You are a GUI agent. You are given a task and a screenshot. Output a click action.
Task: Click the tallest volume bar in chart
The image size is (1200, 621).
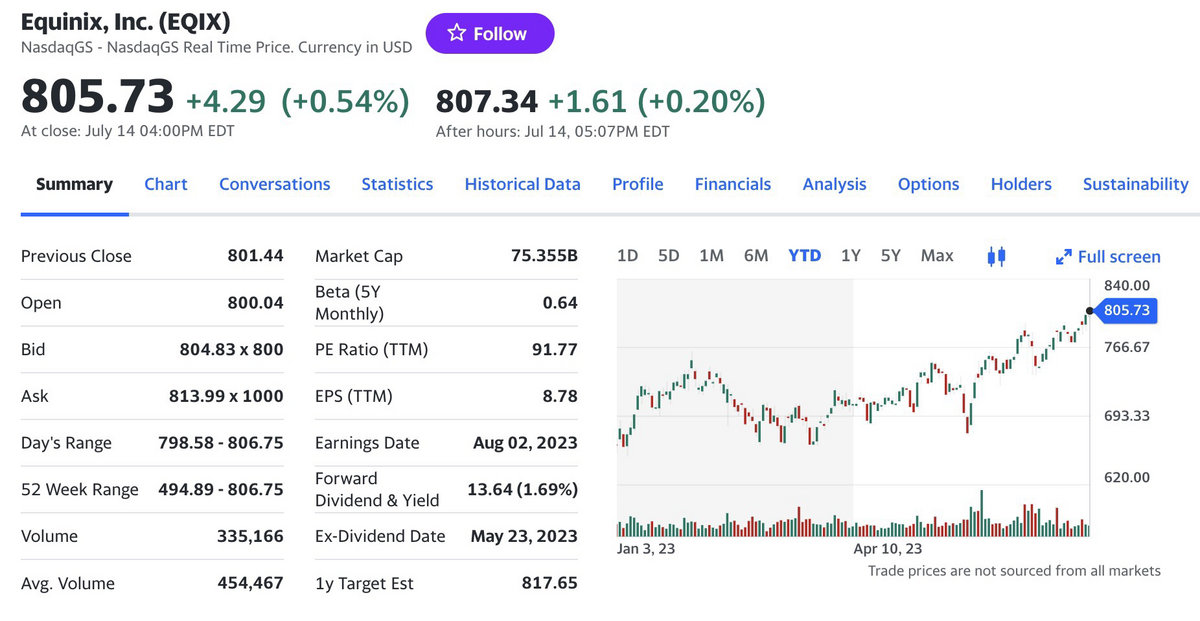pos(982,513)
